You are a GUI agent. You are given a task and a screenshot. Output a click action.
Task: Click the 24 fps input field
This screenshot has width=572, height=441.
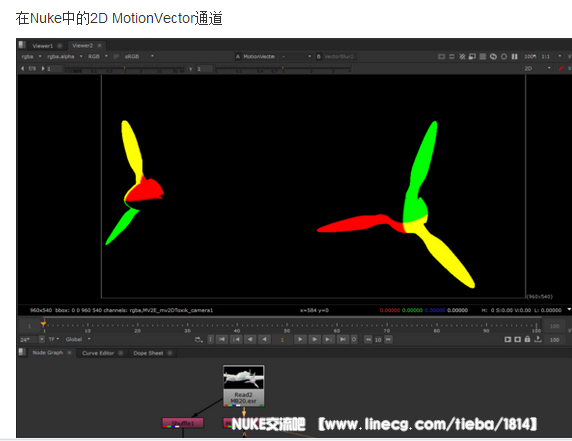coord(28,340)
